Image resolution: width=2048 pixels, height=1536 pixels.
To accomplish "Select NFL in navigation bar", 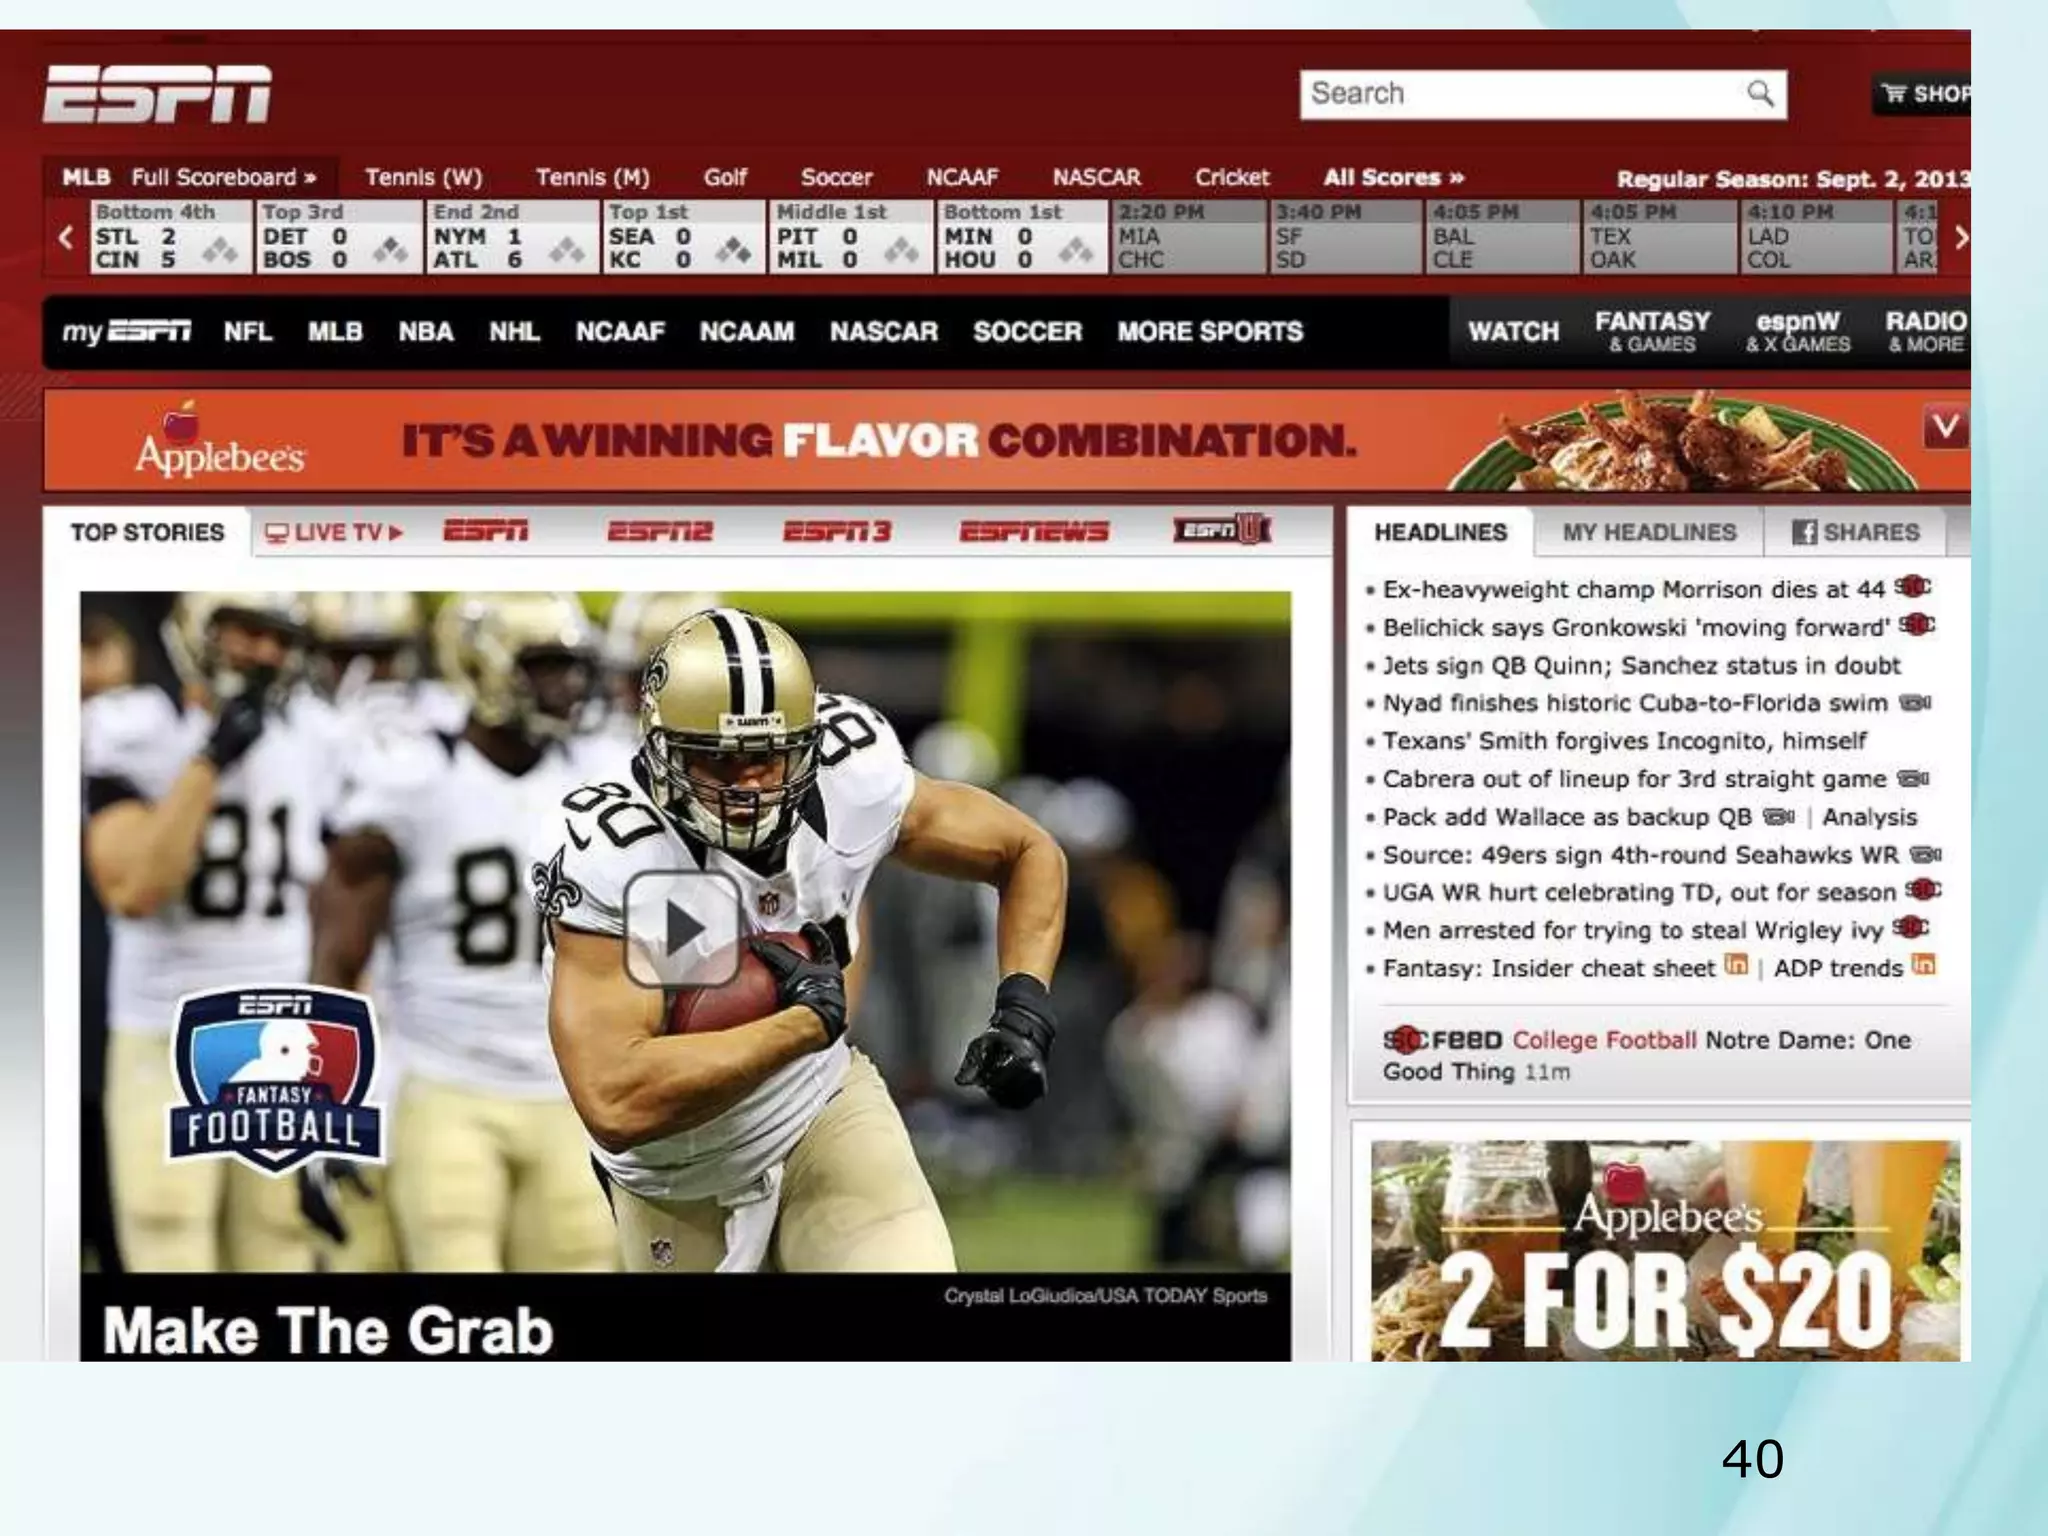I will point(247,332).
